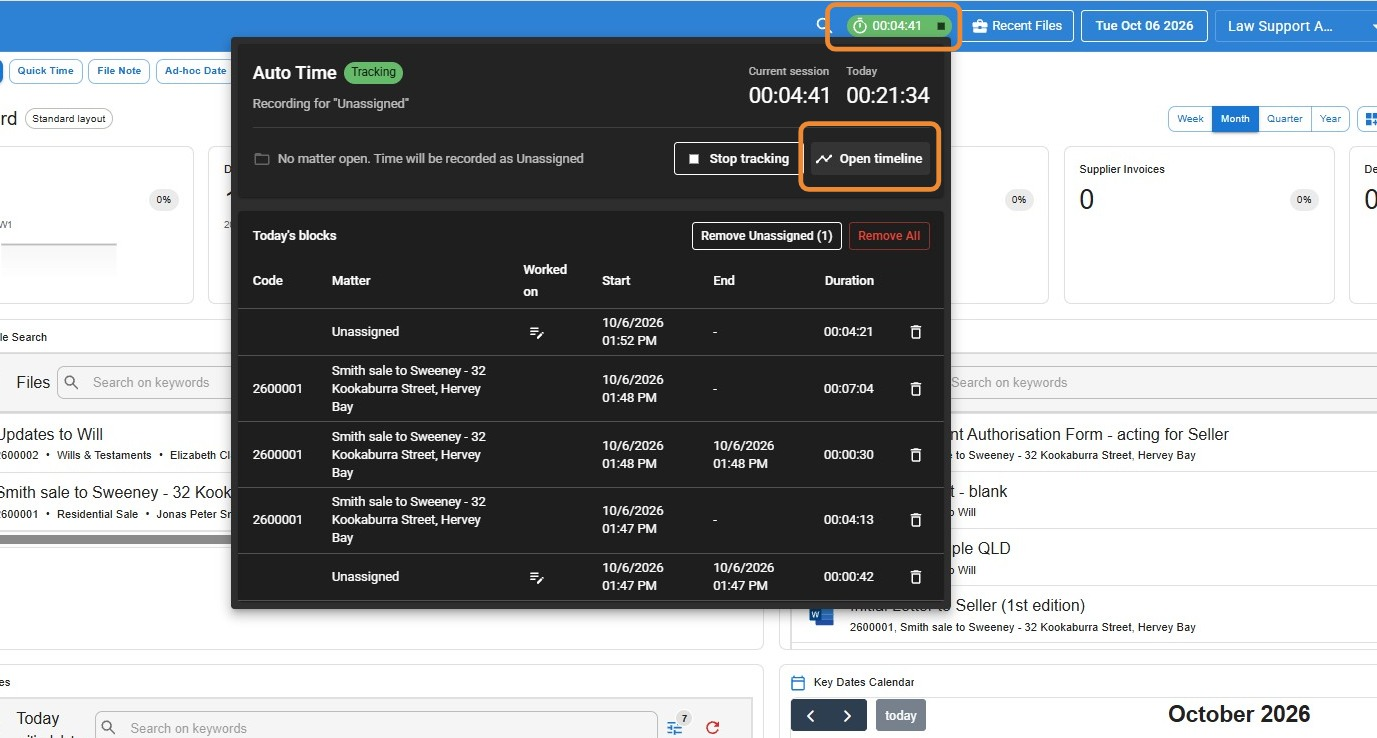1377x738 pixels.
Task: Assign matter for the 00:00:42 Unassigned block
Action: 537,577
